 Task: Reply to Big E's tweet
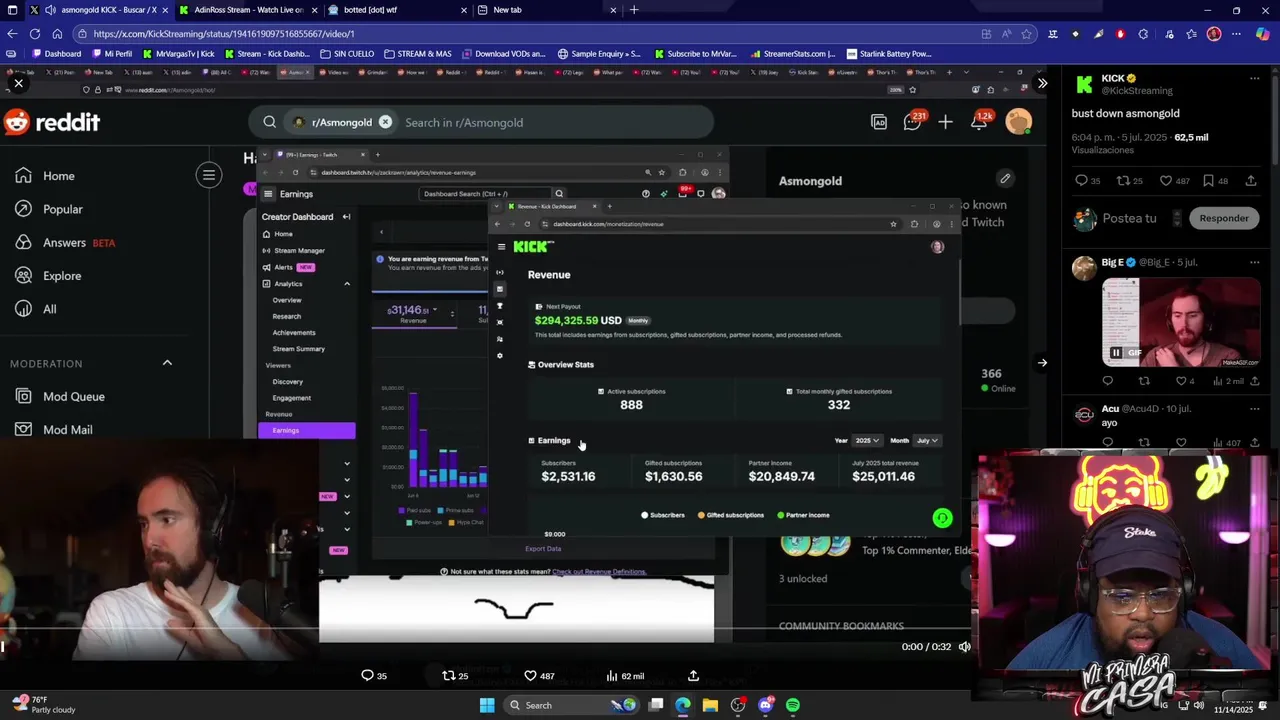pyautogui.click(x=1108, y=381)
